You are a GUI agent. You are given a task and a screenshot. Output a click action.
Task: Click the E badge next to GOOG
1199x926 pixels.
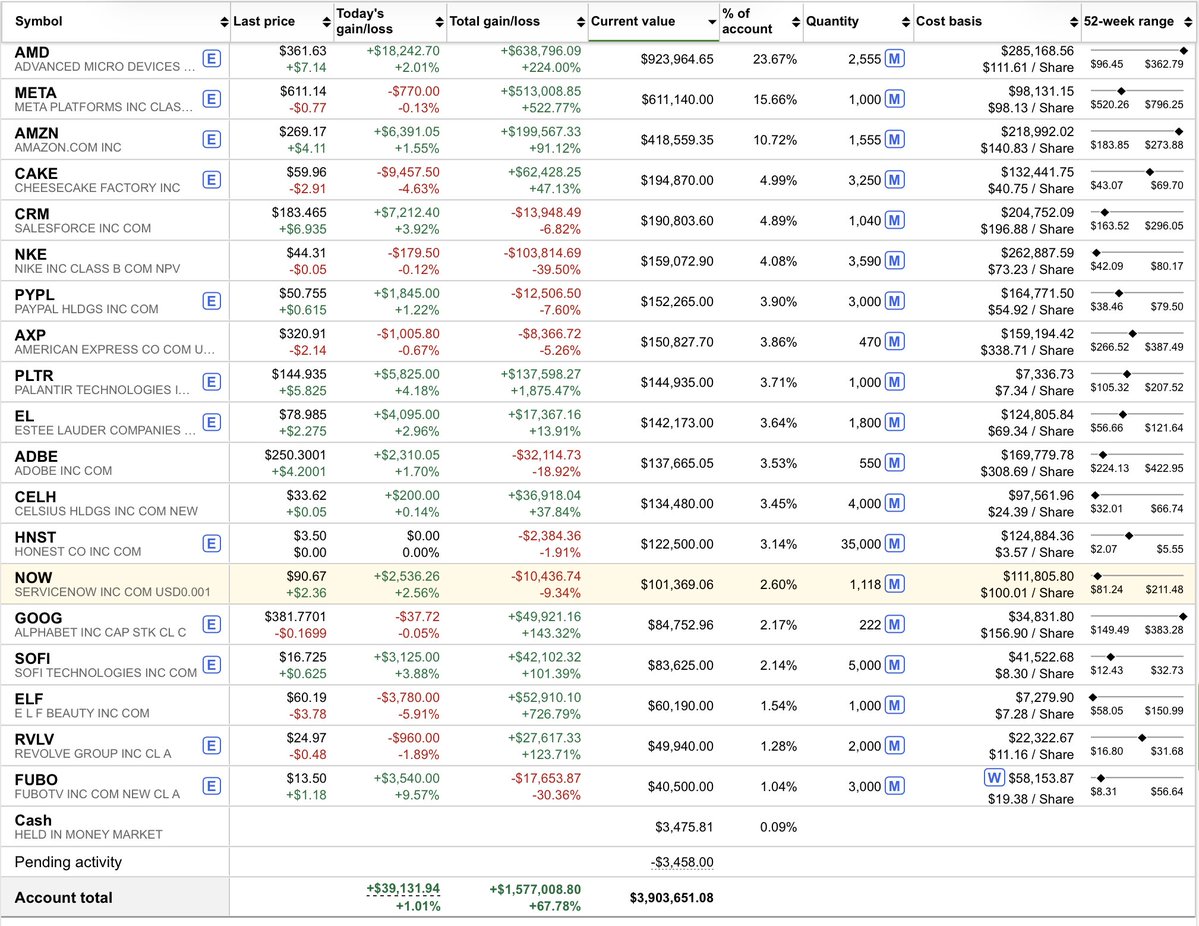coord(212,625)
